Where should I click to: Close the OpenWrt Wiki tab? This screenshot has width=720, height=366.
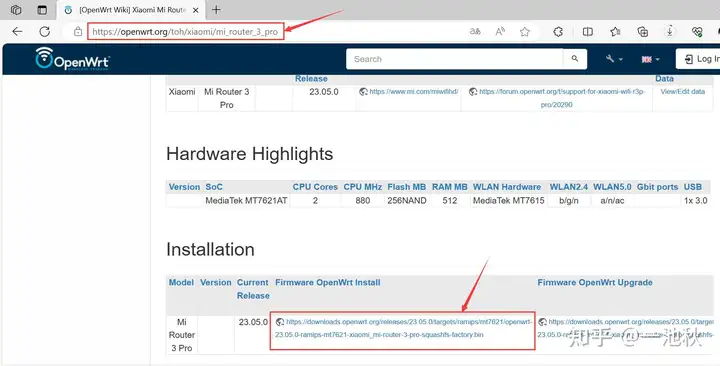pyautogui.click(x=196, y=10)
